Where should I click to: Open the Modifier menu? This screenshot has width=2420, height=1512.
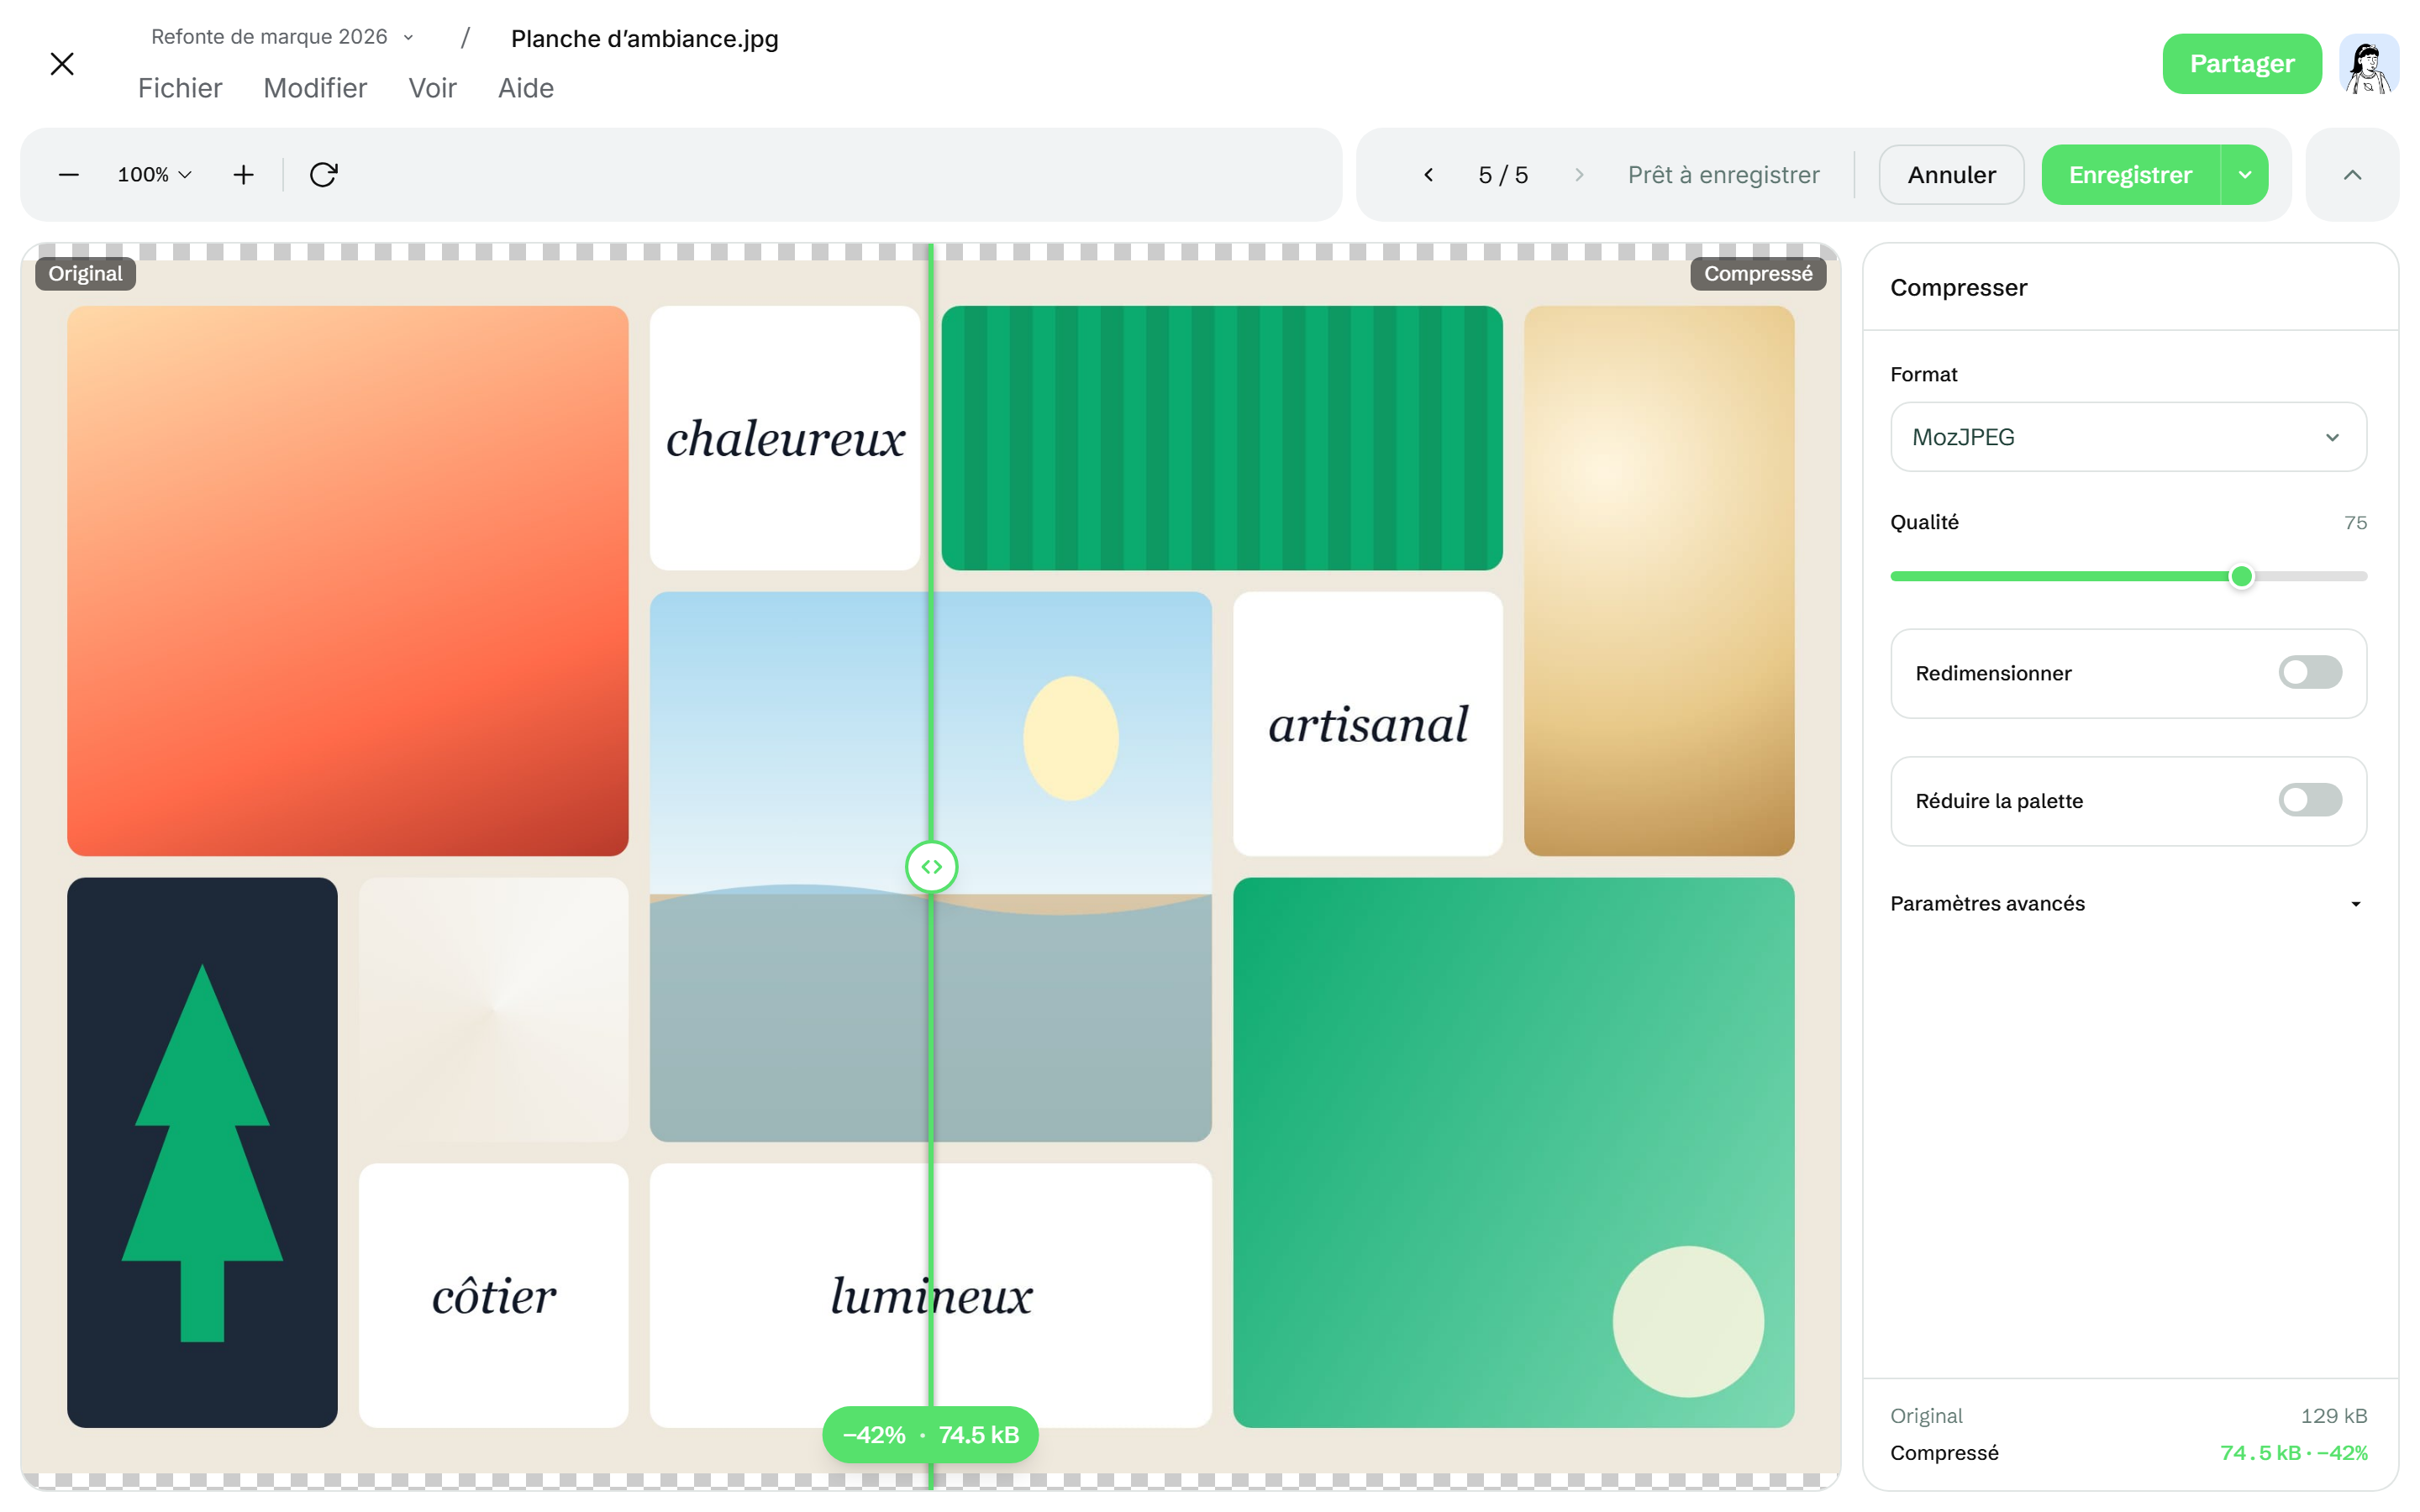coord(315,88)
